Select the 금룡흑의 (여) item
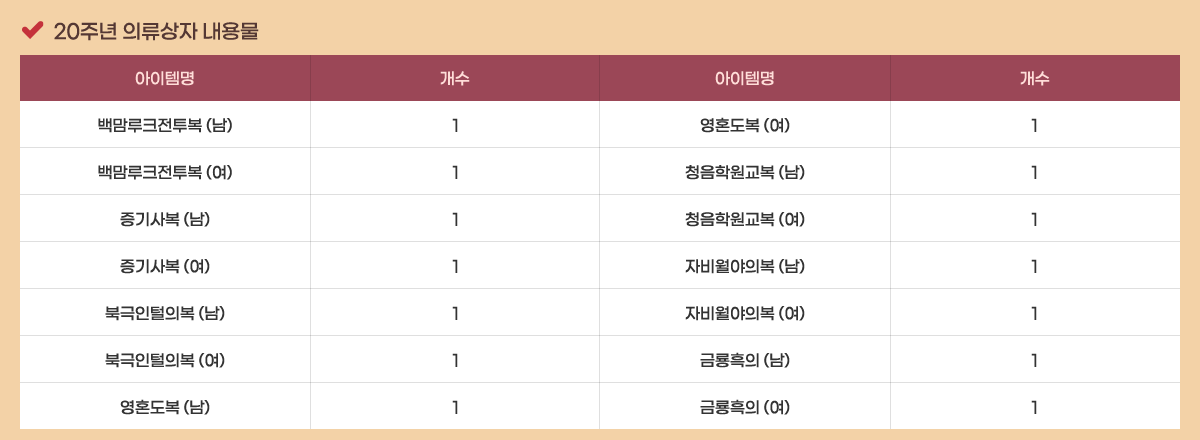 click(745, 407)
